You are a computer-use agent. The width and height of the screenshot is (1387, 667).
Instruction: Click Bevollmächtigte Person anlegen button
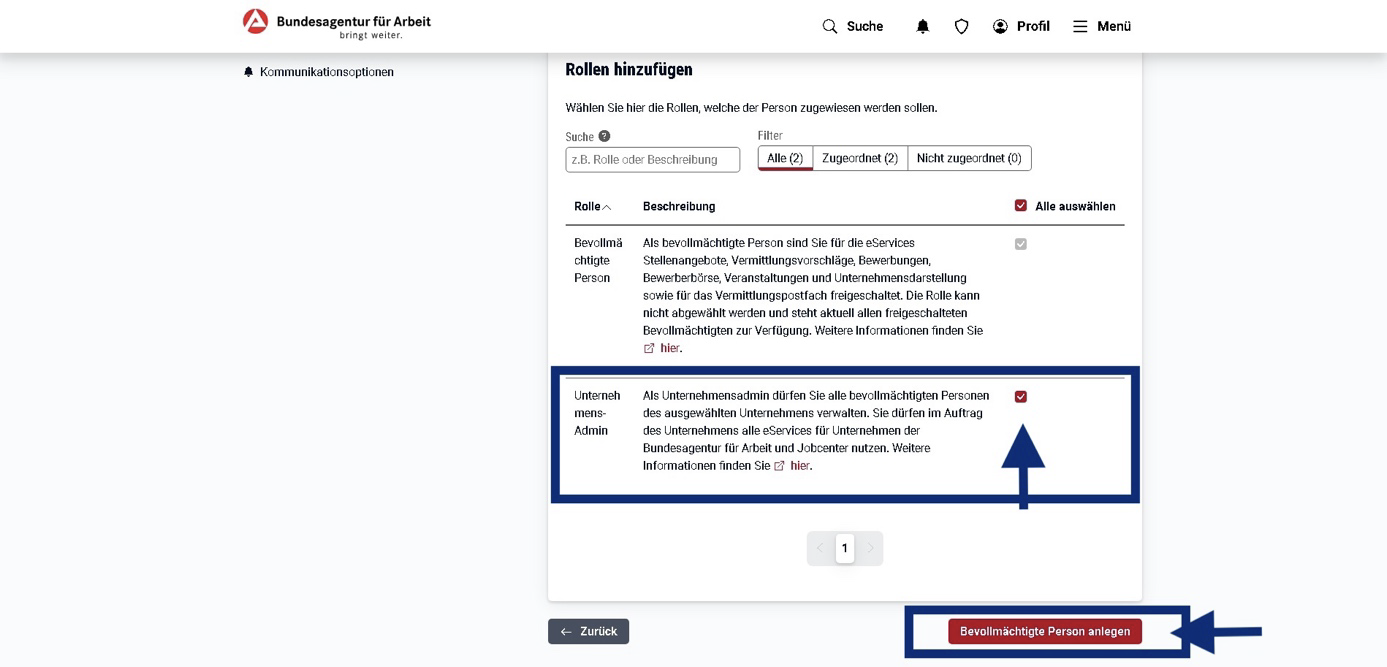click(1044, 632)
